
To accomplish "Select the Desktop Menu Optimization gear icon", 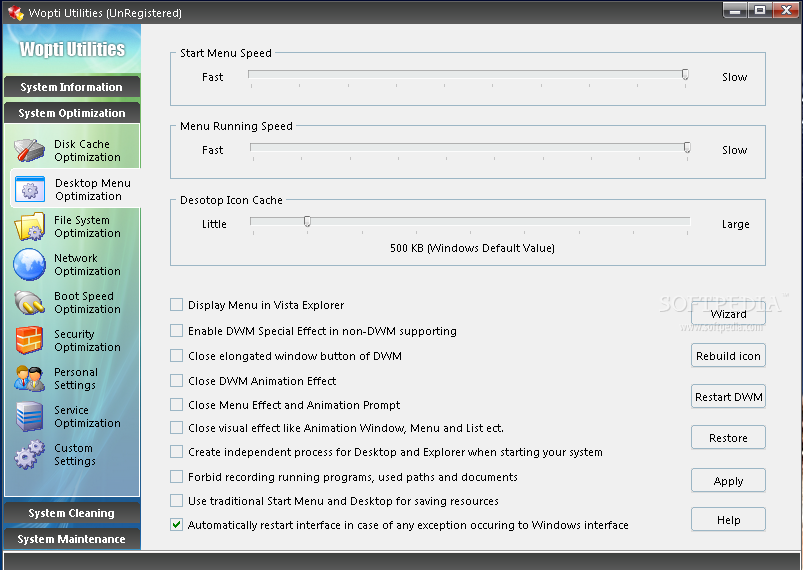I will 30,189.
